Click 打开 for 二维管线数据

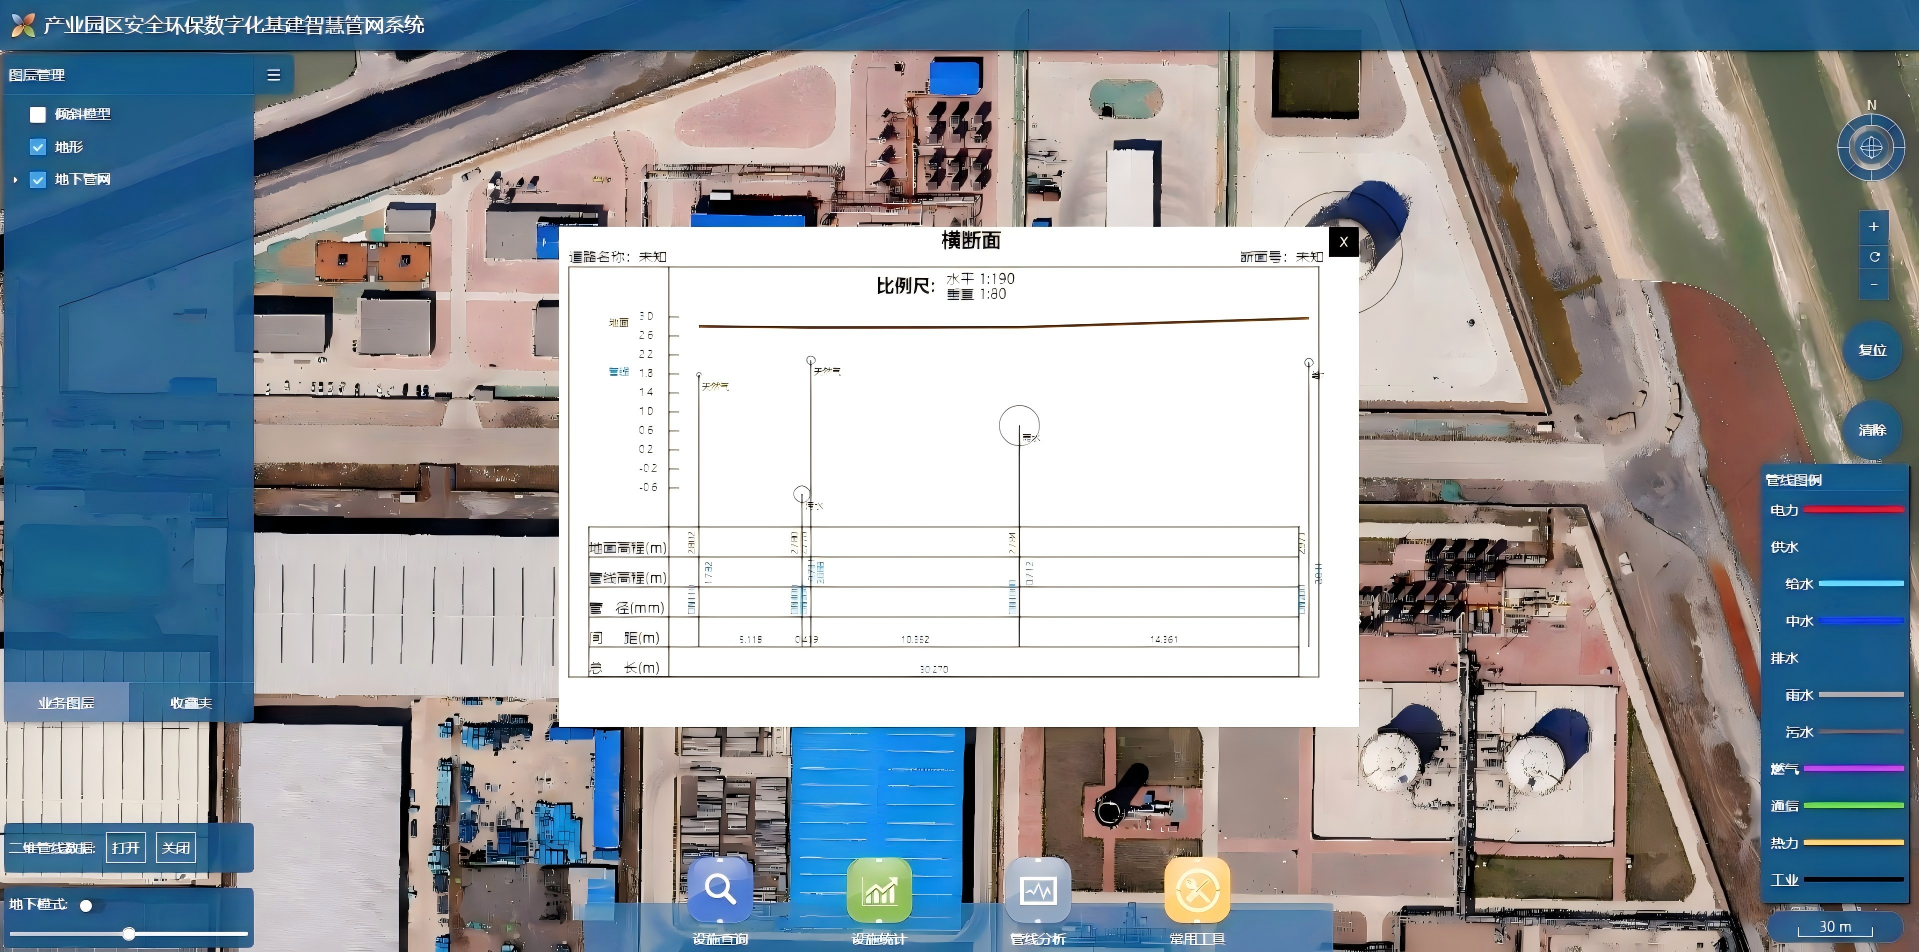click(126, 848)
